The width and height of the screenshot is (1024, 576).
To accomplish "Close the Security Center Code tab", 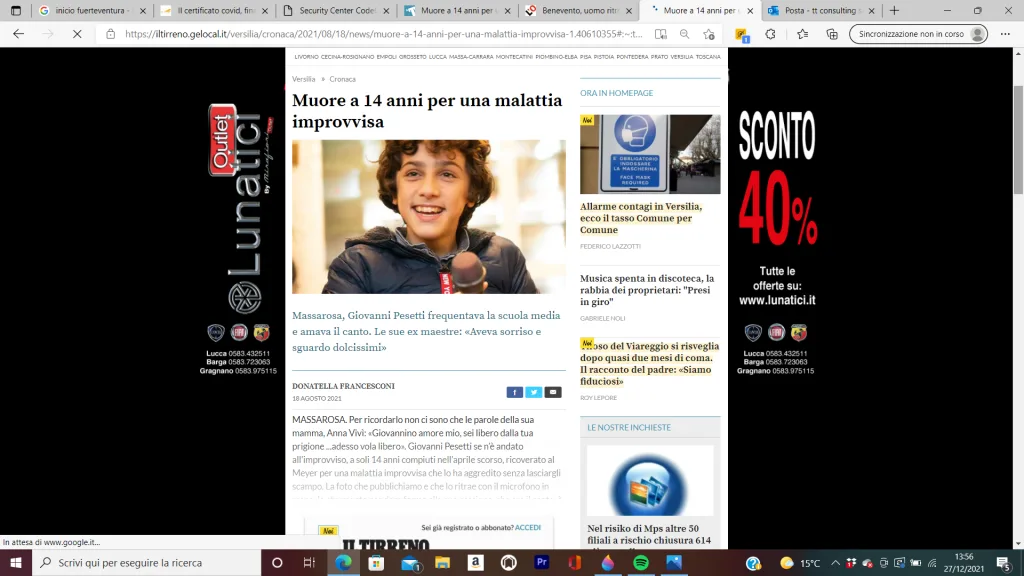I will 386,10.
